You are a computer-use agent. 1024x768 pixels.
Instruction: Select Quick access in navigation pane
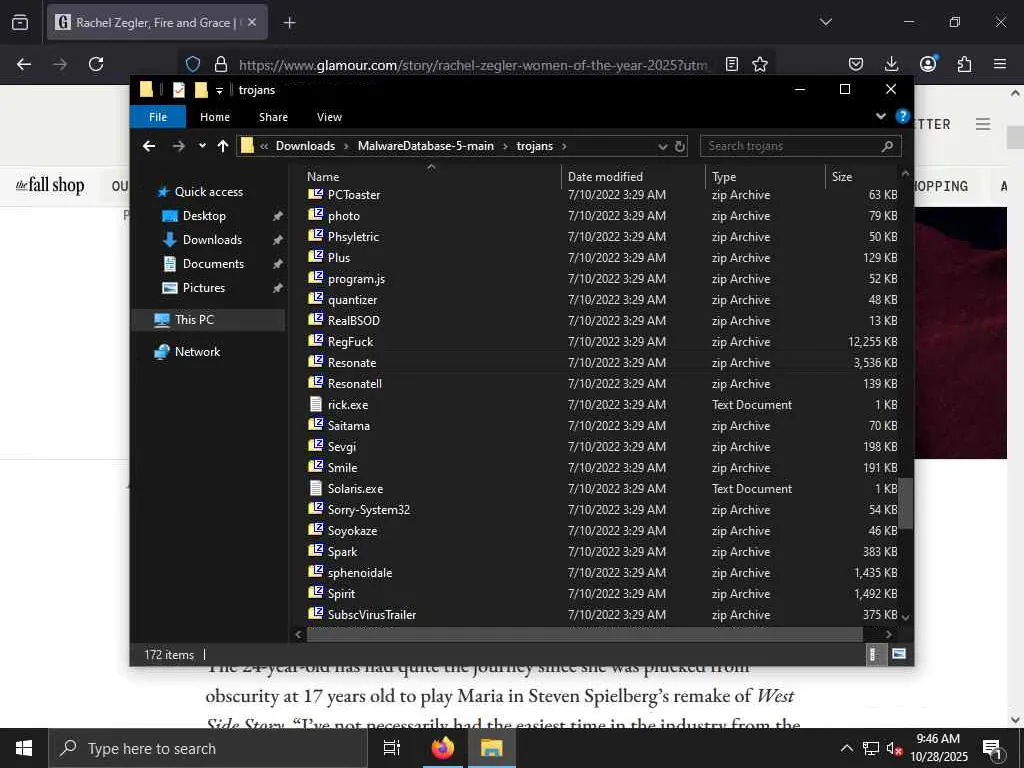coord(208,191)
